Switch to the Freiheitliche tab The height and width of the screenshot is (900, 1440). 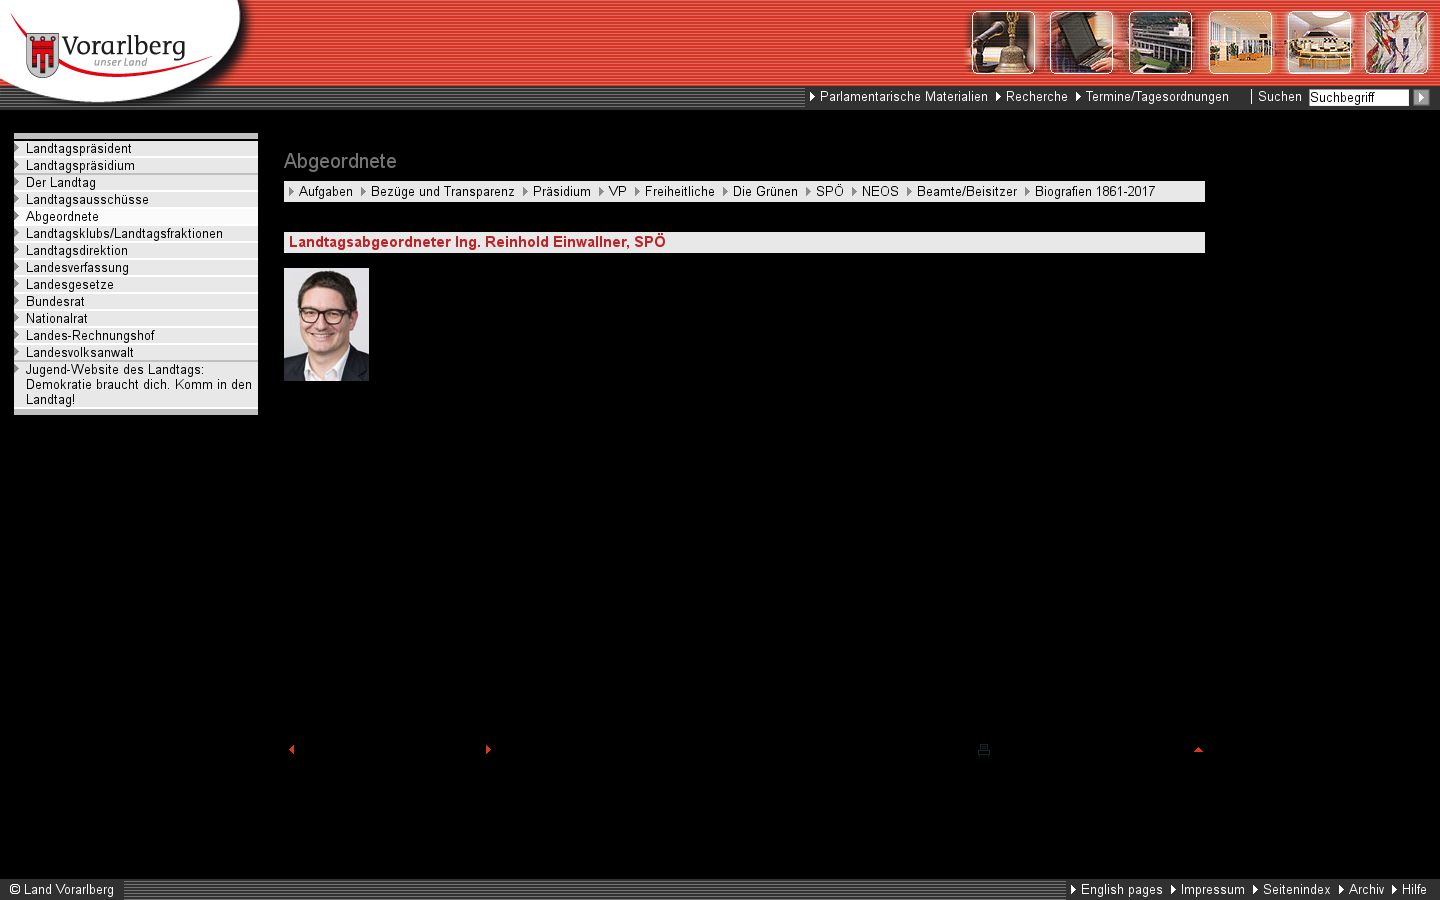(x=680, y=192)
